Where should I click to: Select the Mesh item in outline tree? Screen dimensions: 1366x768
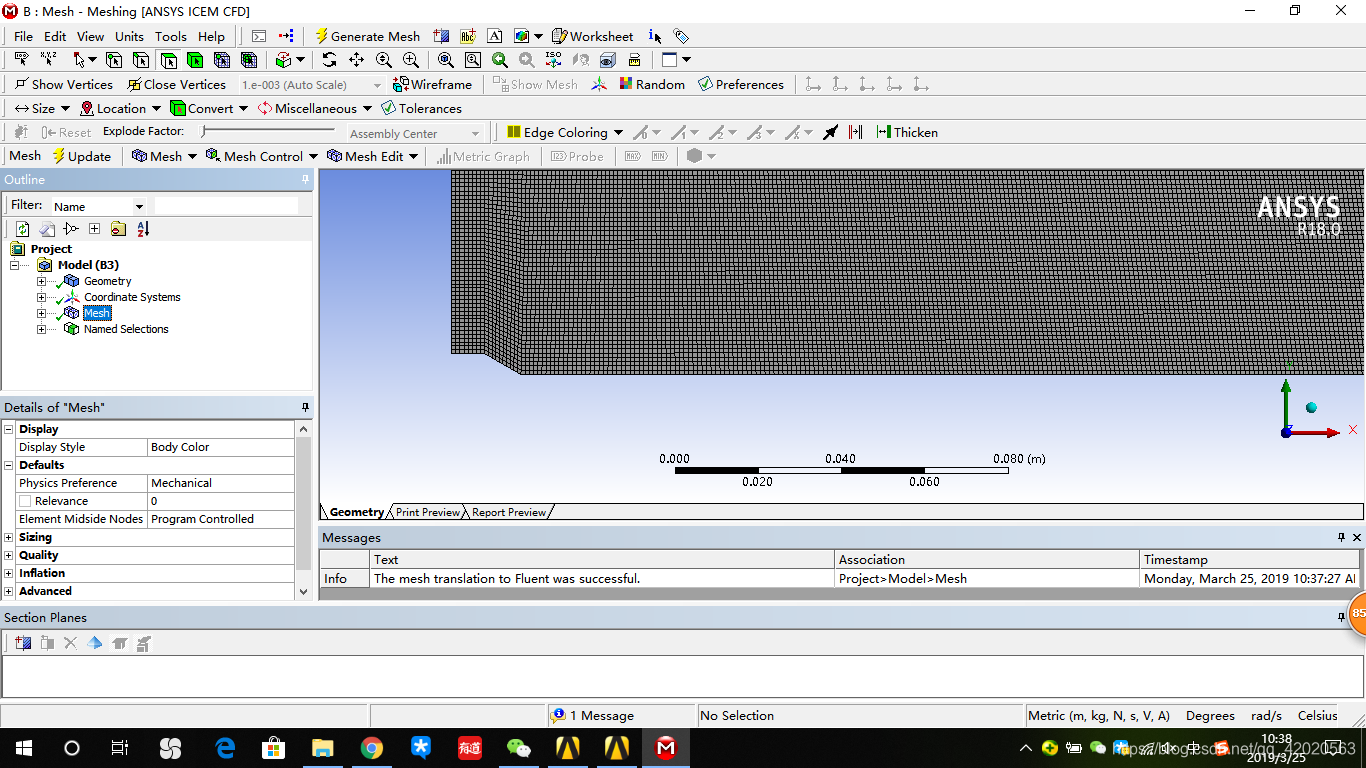click(x=97, y=313)
